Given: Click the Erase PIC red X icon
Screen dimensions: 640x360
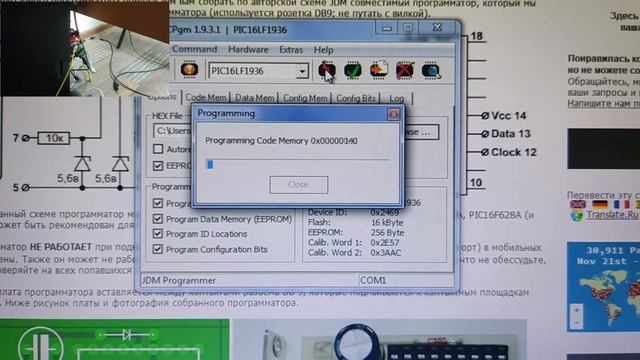Looking at the screenshot, I should 404,70.
